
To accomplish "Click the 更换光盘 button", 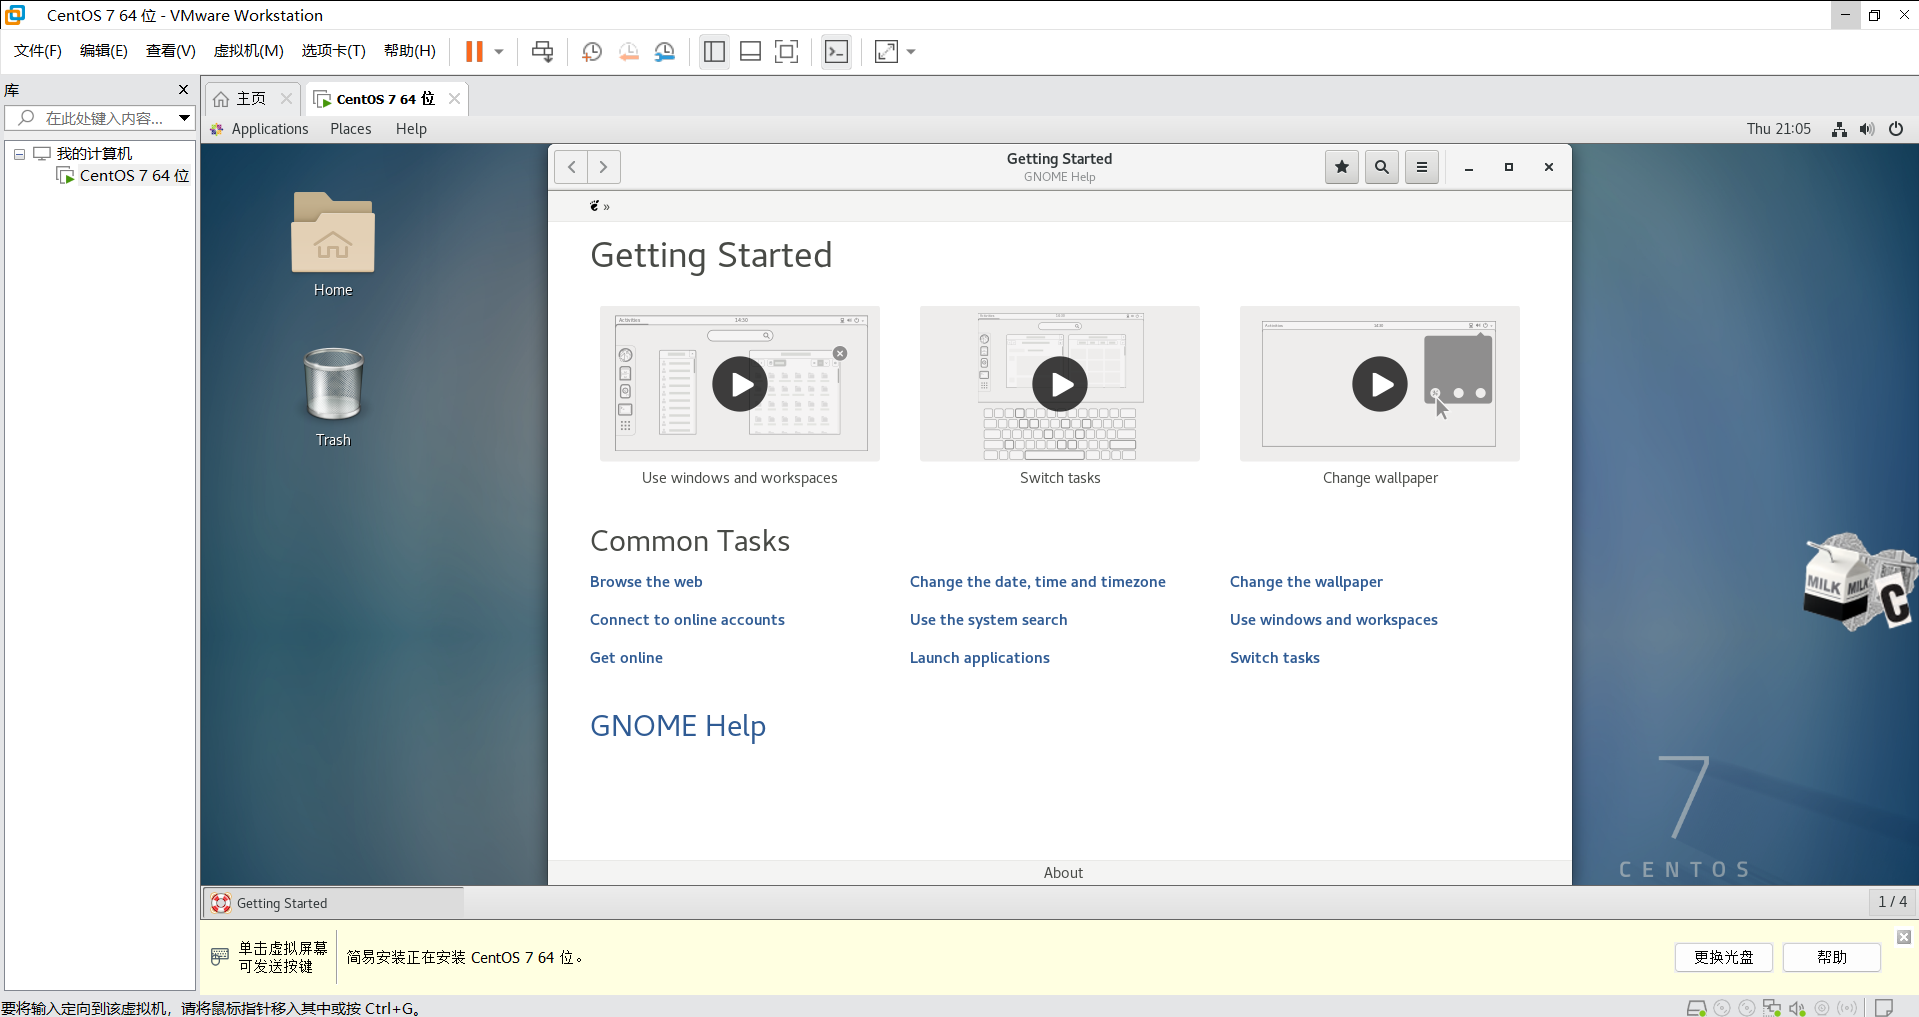I will pyautogui.click(x=1723, y=957).
